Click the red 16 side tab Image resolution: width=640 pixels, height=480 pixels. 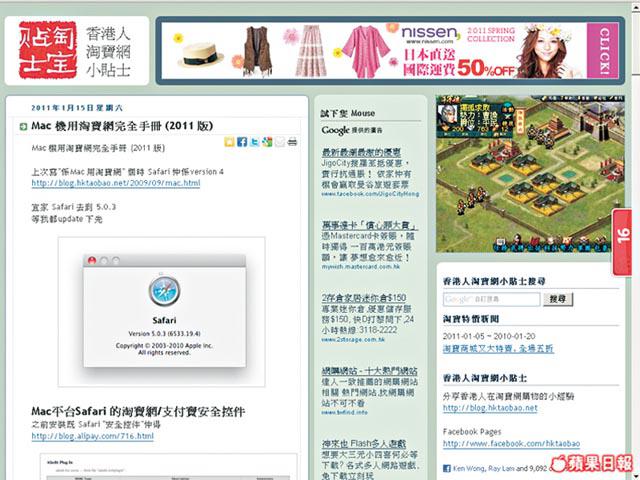(622, 242)
